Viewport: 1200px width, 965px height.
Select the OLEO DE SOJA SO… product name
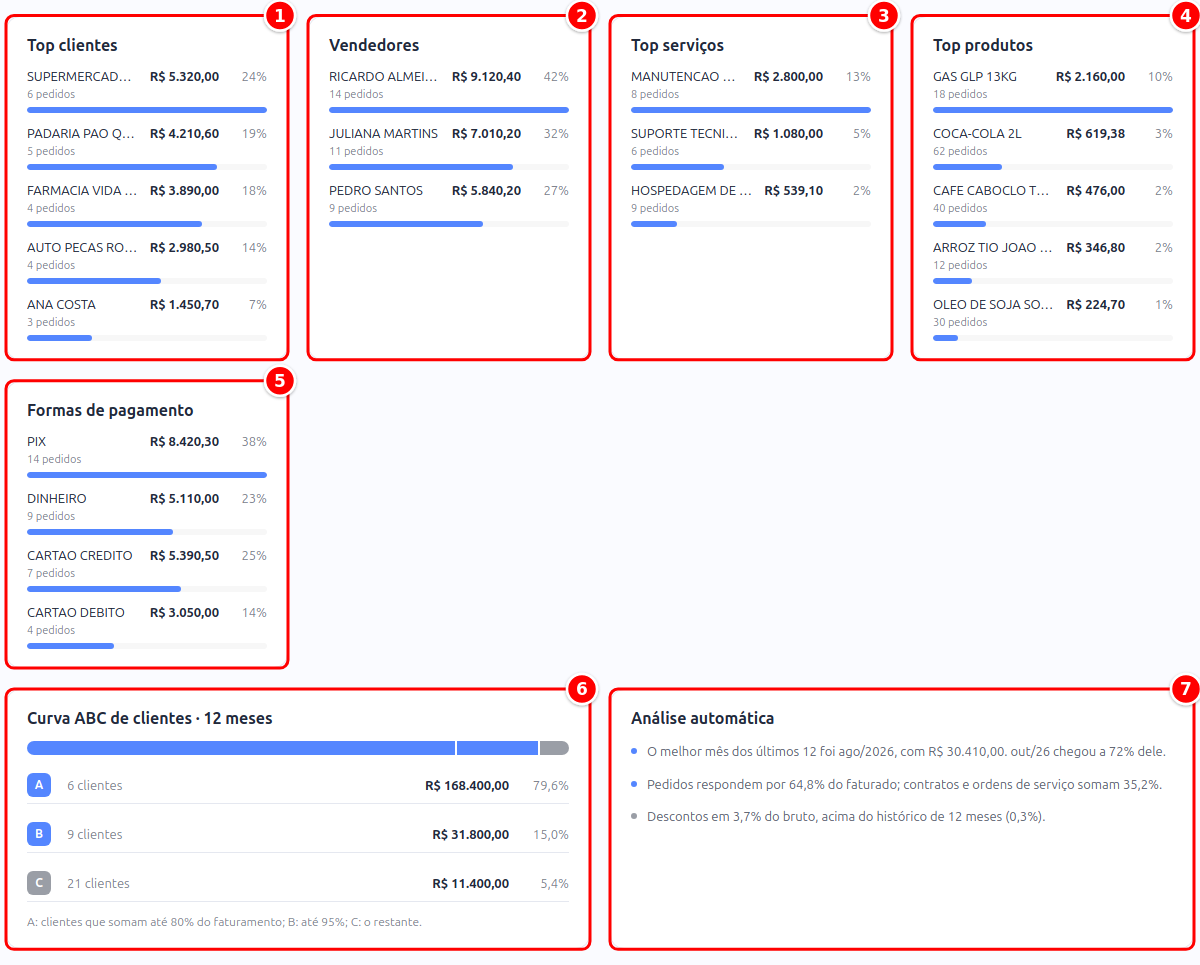993,305
